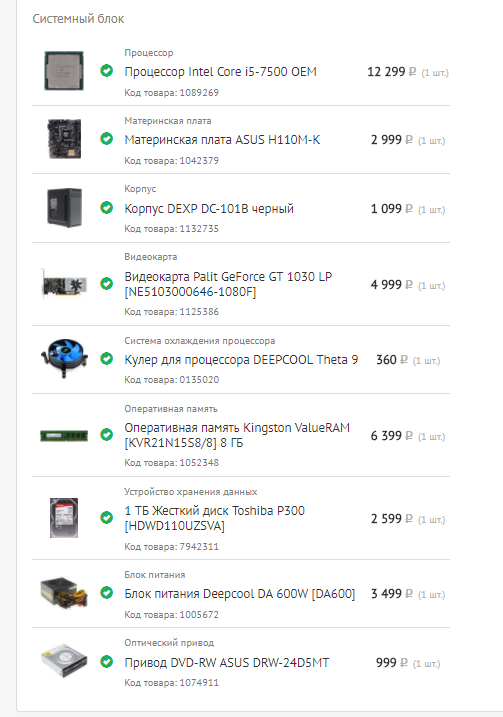Open the Kingston ValueRAM memory stick image
This screenshot has width=503, height=717.
64,435
